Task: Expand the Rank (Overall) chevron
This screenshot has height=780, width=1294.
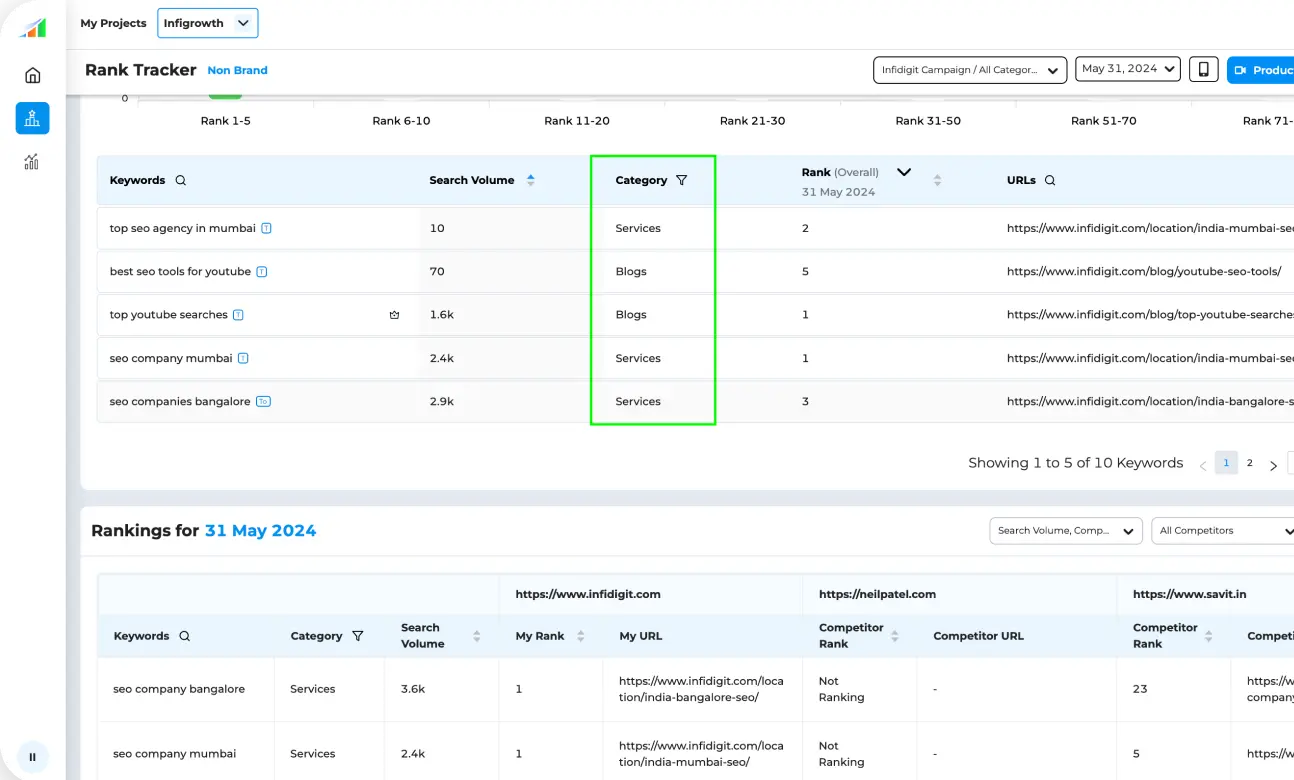Action: 904,172
